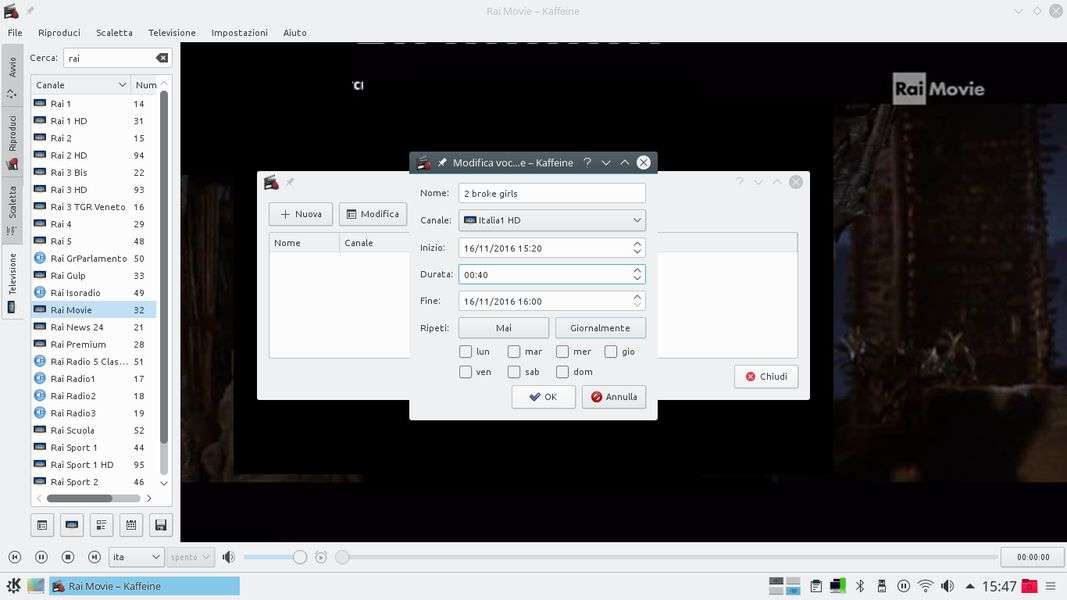Click the Canale column header sort arrow
Image resolution: width=1067 pixels, height=600 pixels.
(x=122, y=85)
